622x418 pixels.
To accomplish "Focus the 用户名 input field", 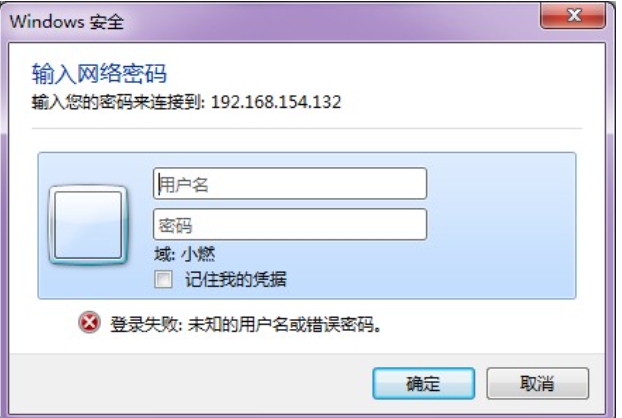I will 290,184.
